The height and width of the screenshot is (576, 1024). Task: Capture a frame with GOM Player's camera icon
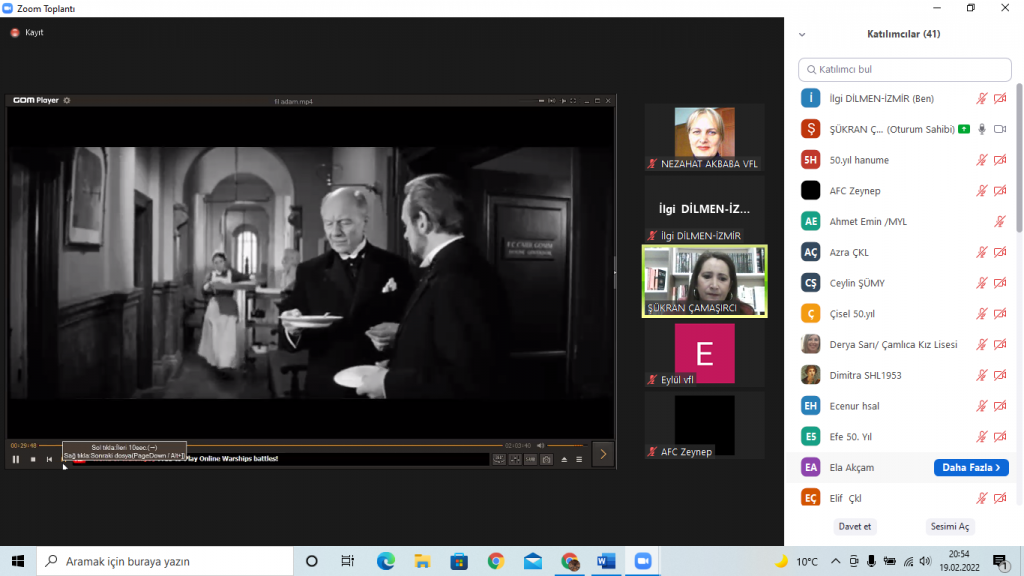(x=547, y=459)
